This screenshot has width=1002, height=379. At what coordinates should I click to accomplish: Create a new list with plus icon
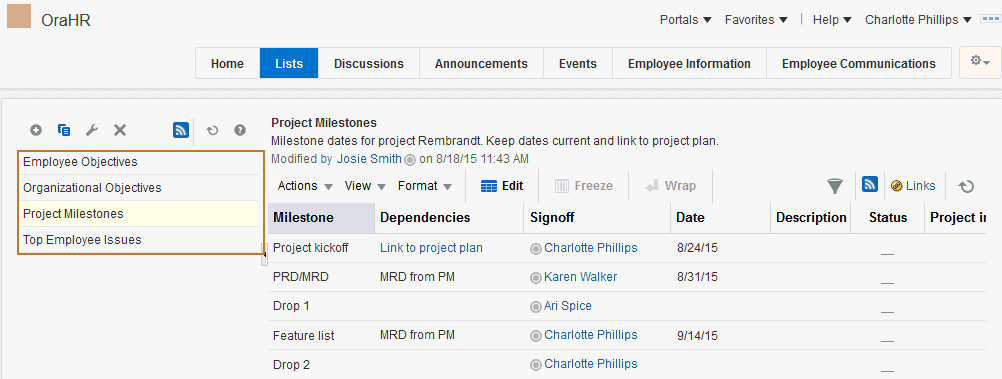tap(36, 130)
